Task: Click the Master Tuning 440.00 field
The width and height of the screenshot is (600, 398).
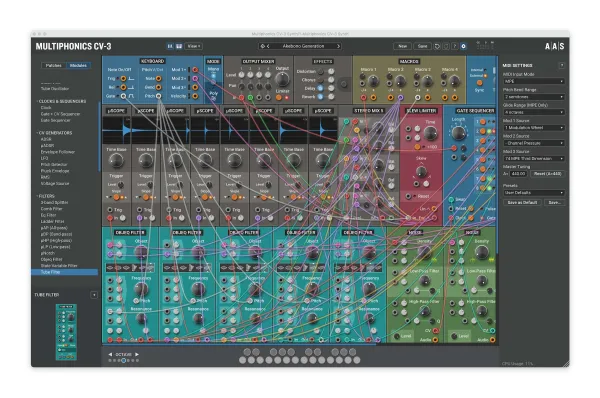Action: (x=518, y=173)
